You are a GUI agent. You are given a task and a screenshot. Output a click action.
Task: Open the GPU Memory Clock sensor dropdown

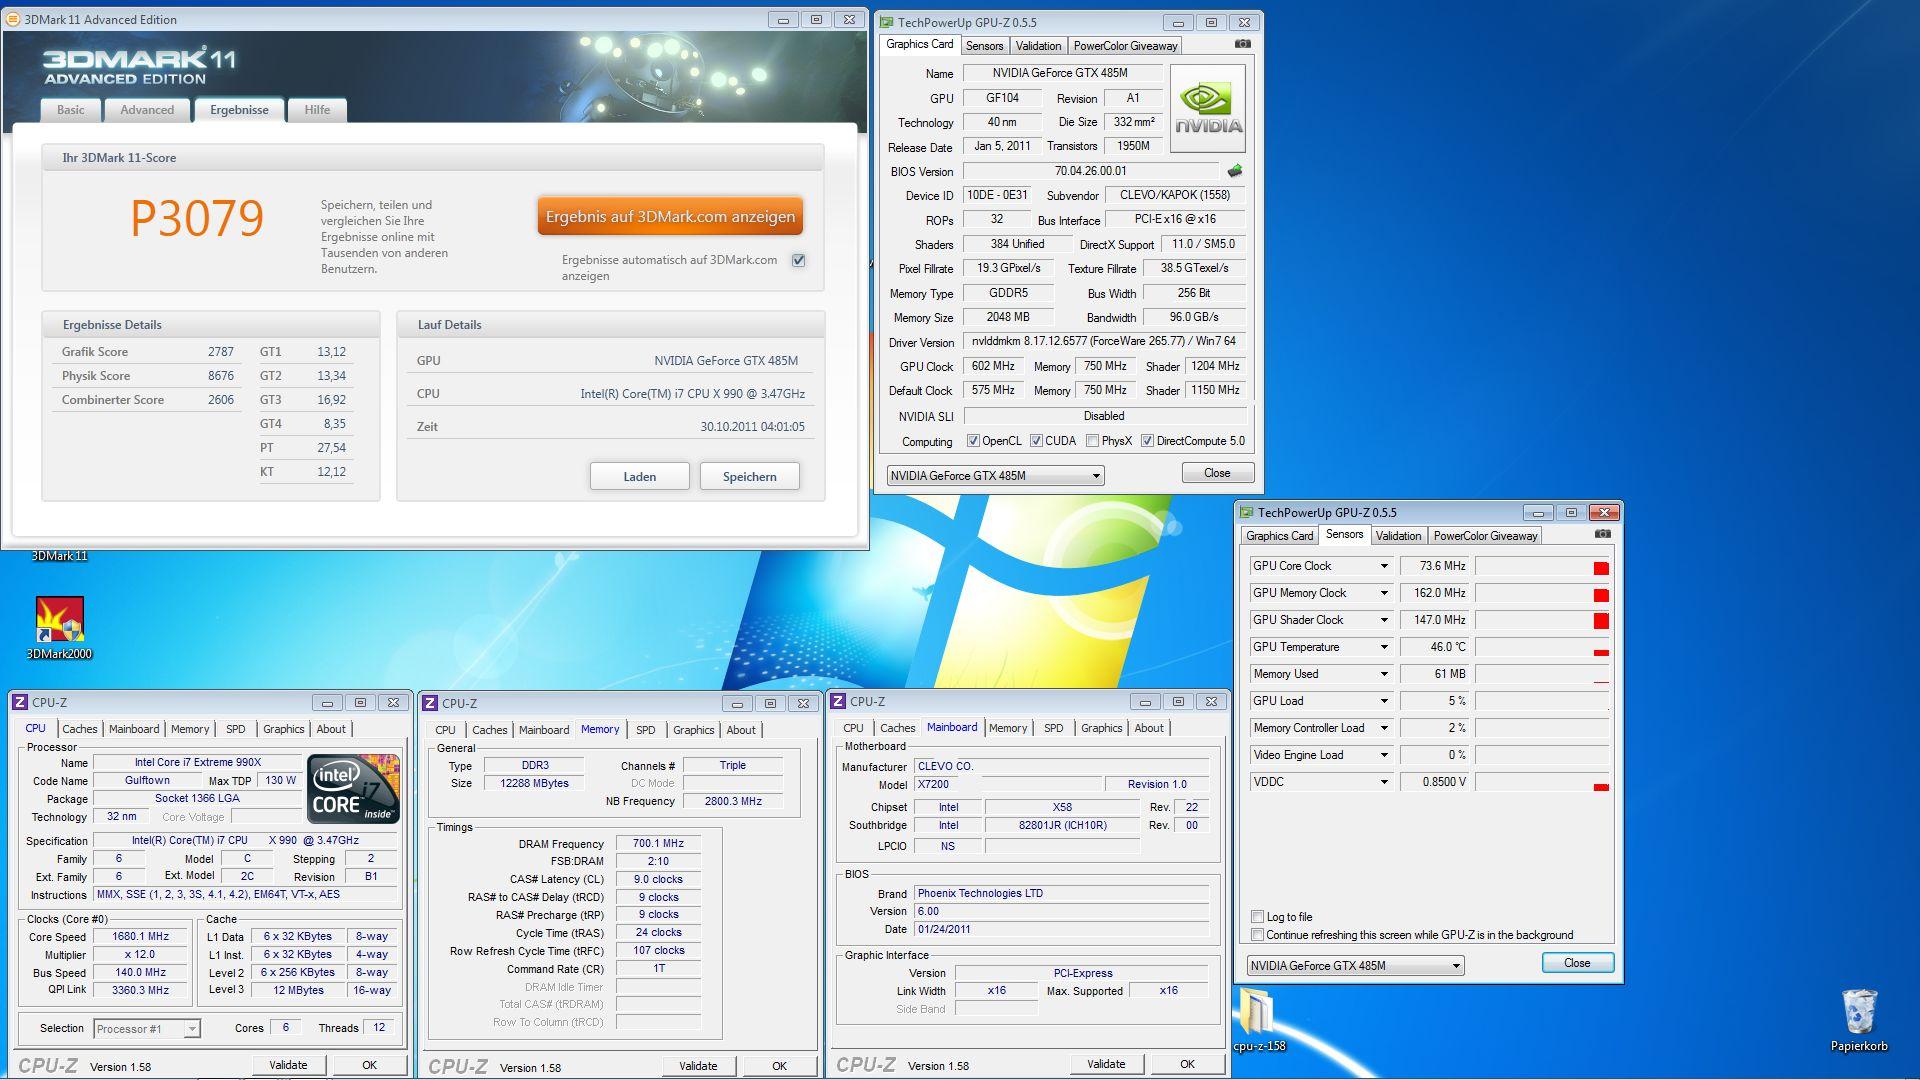[x=1384, y=593]
